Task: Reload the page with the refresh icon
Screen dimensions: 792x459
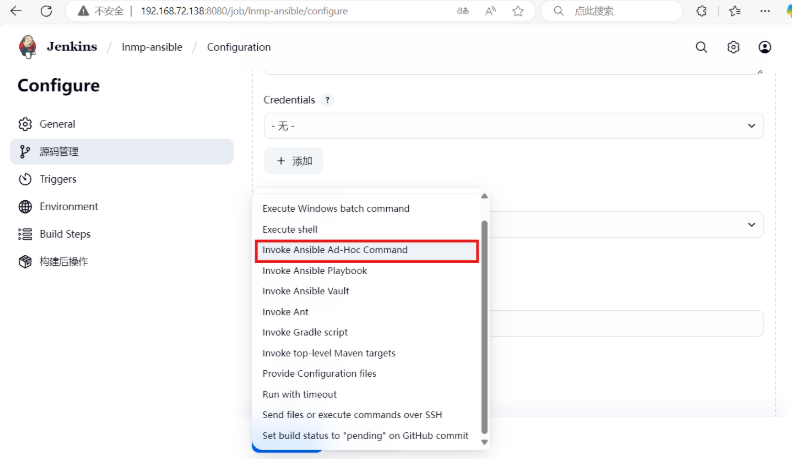Action: coord(46,11)
